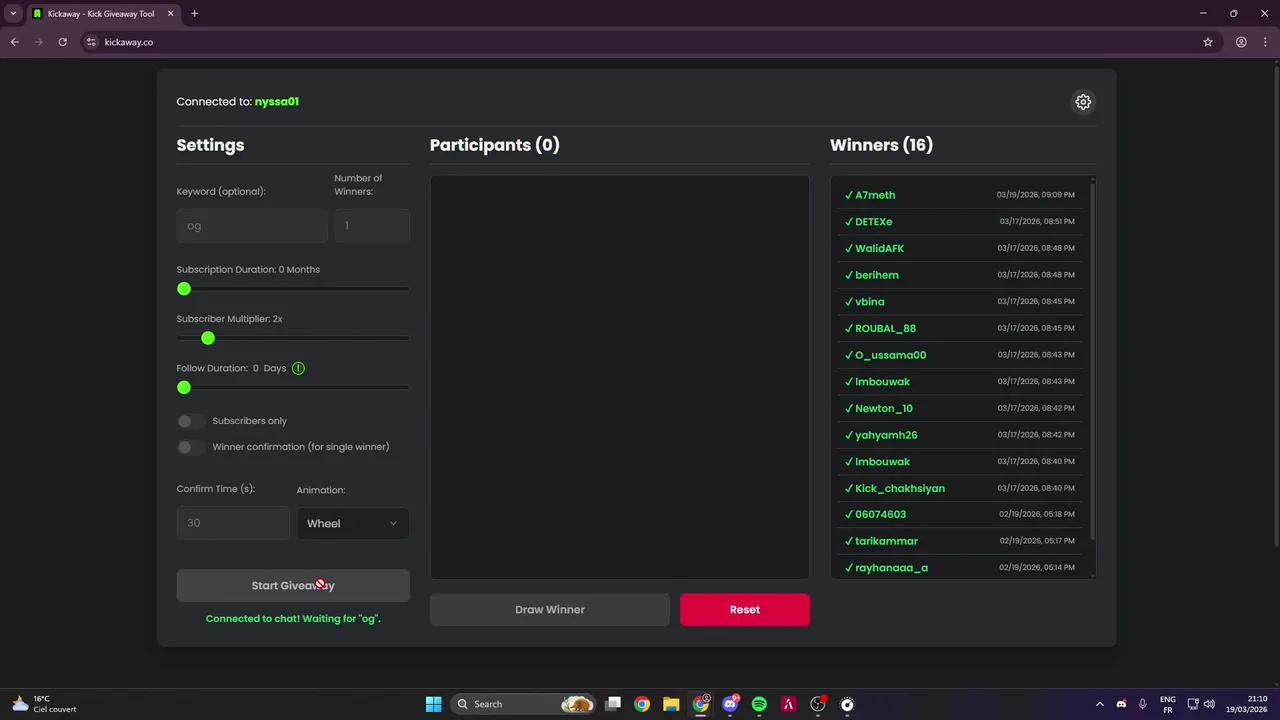Open the Chrome profile avatar menu

pos(1241,42)
